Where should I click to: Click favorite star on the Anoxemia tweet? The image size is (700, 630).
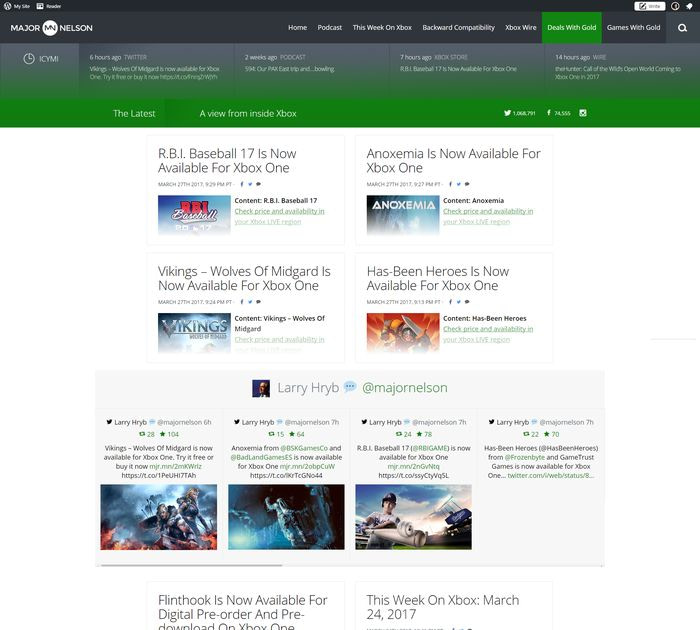pos(292,434)
